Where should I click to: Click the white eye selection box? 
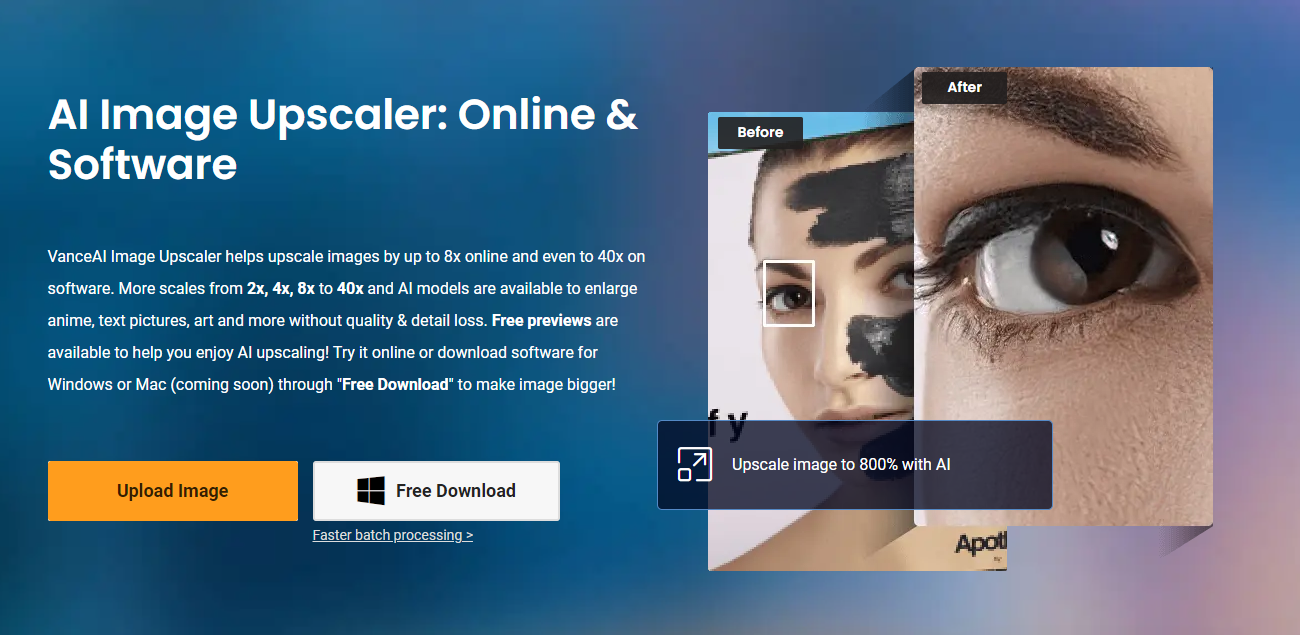click(789, 293)
